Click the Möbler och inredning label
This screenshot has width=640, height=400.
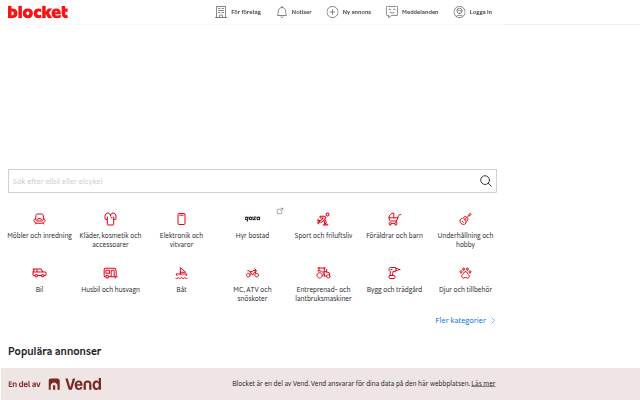coord(40,236)
